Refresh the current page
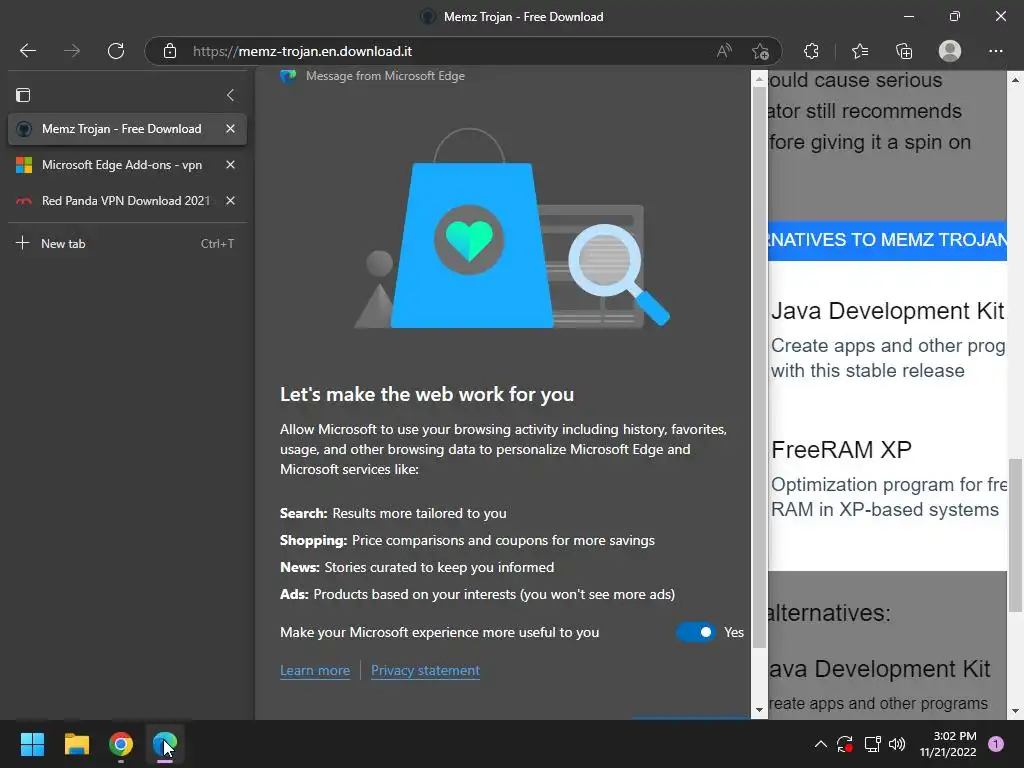Image resolution: width=1024 pixels, height=768 pixels. (116, 51)
